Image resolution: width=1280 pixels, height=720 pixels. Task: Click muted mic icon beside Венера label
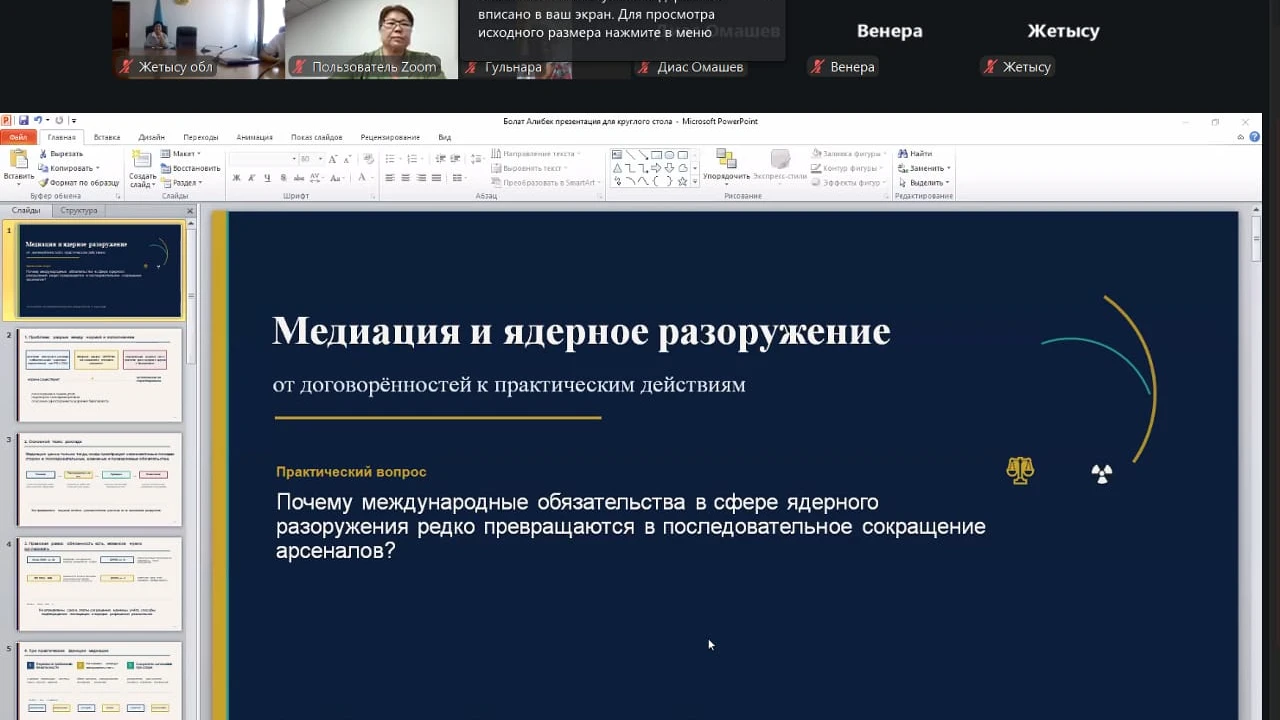[x=818, y=67]
